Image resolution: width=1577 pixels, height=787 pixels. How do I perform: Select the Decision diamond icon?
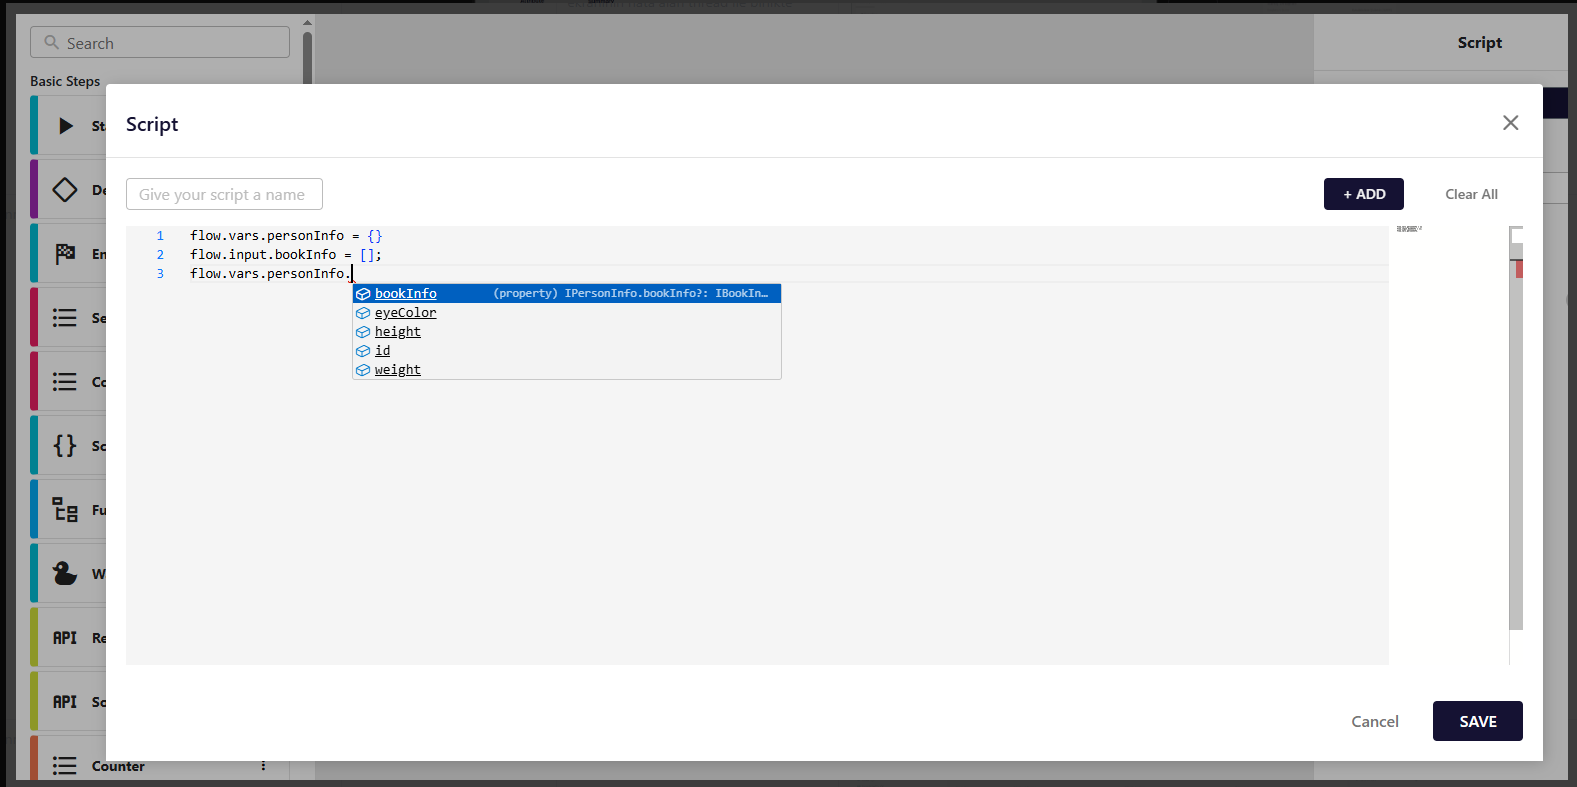coord(65,190)
